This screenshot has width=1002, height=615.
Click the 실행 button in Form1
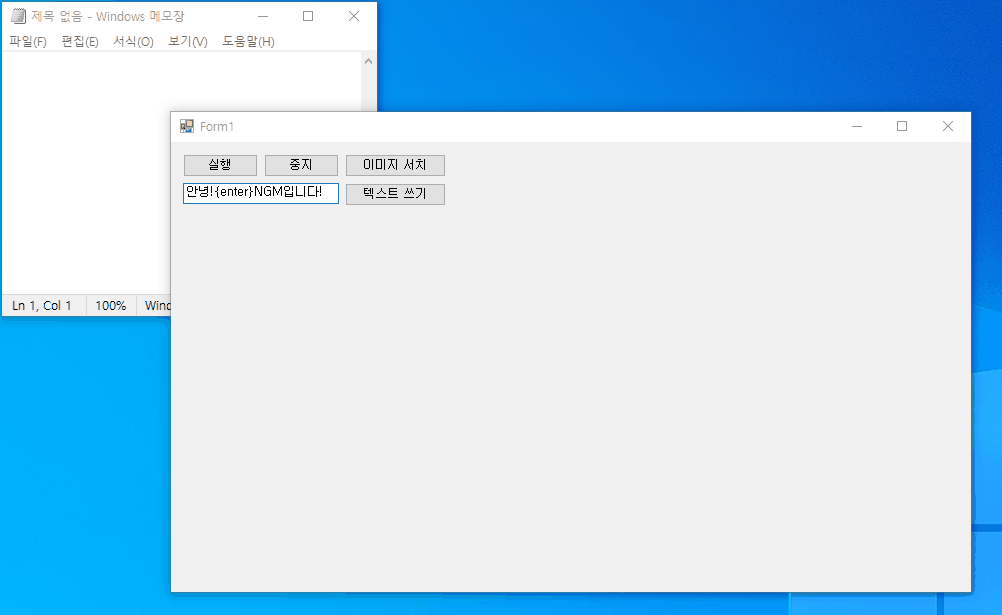(220, 165)
